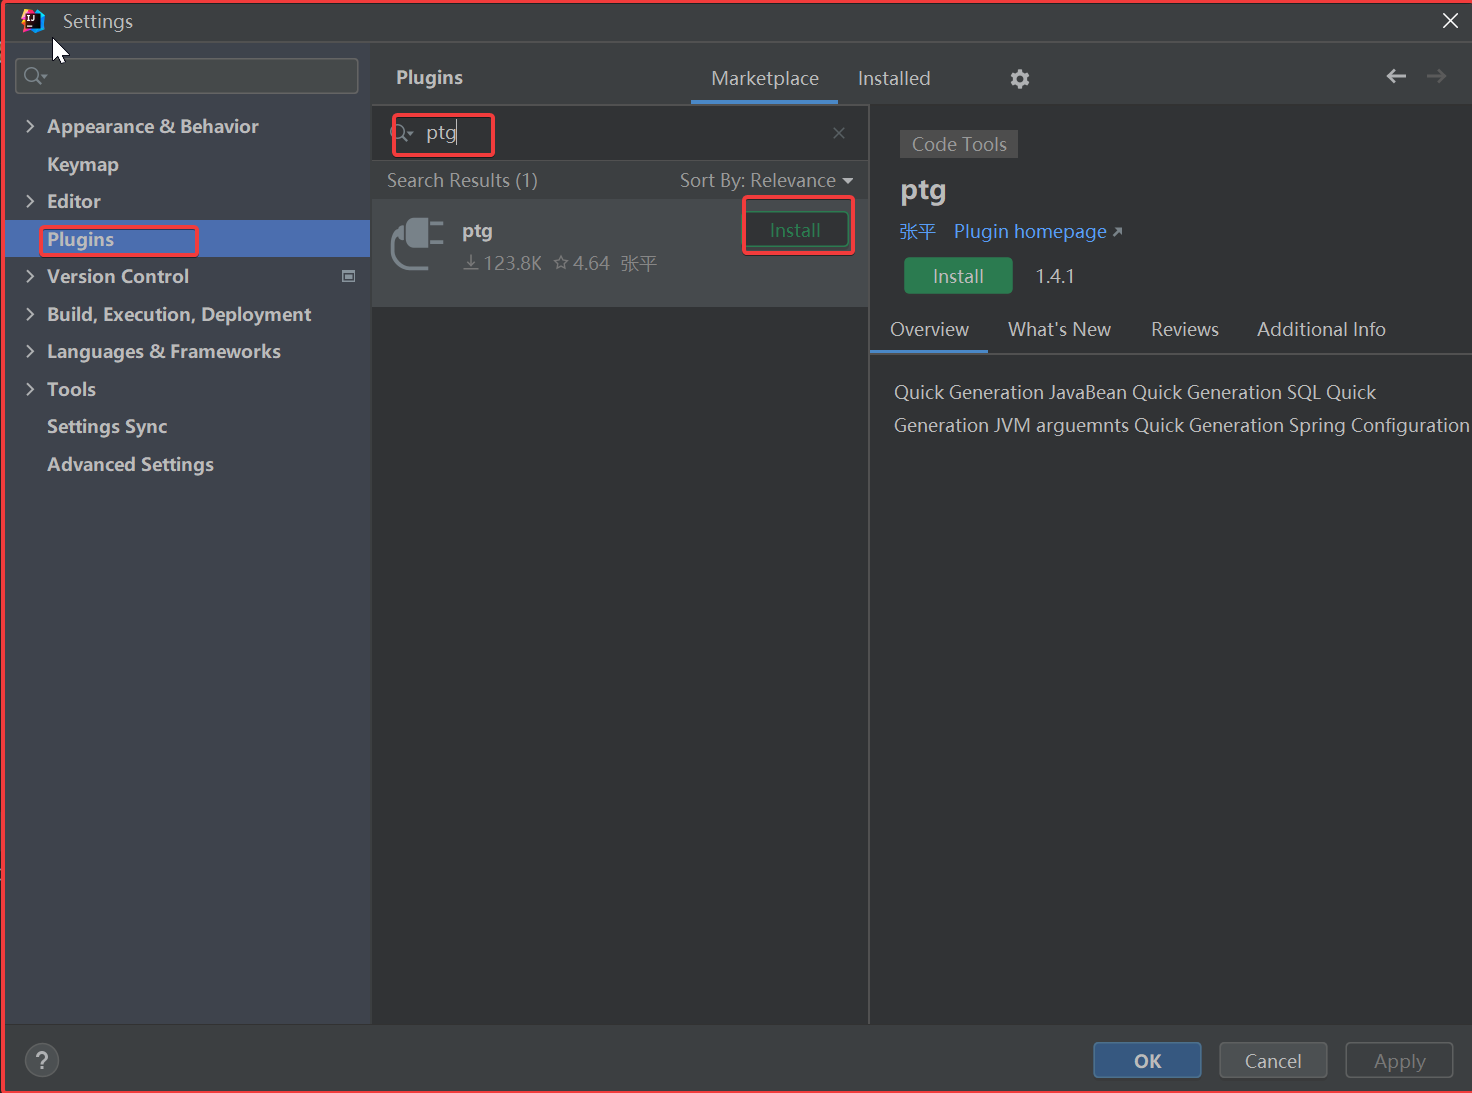Click the settings search magnifier icon
The width and height of the screenshot is (1472, 1093).
[x=35, y=76]
